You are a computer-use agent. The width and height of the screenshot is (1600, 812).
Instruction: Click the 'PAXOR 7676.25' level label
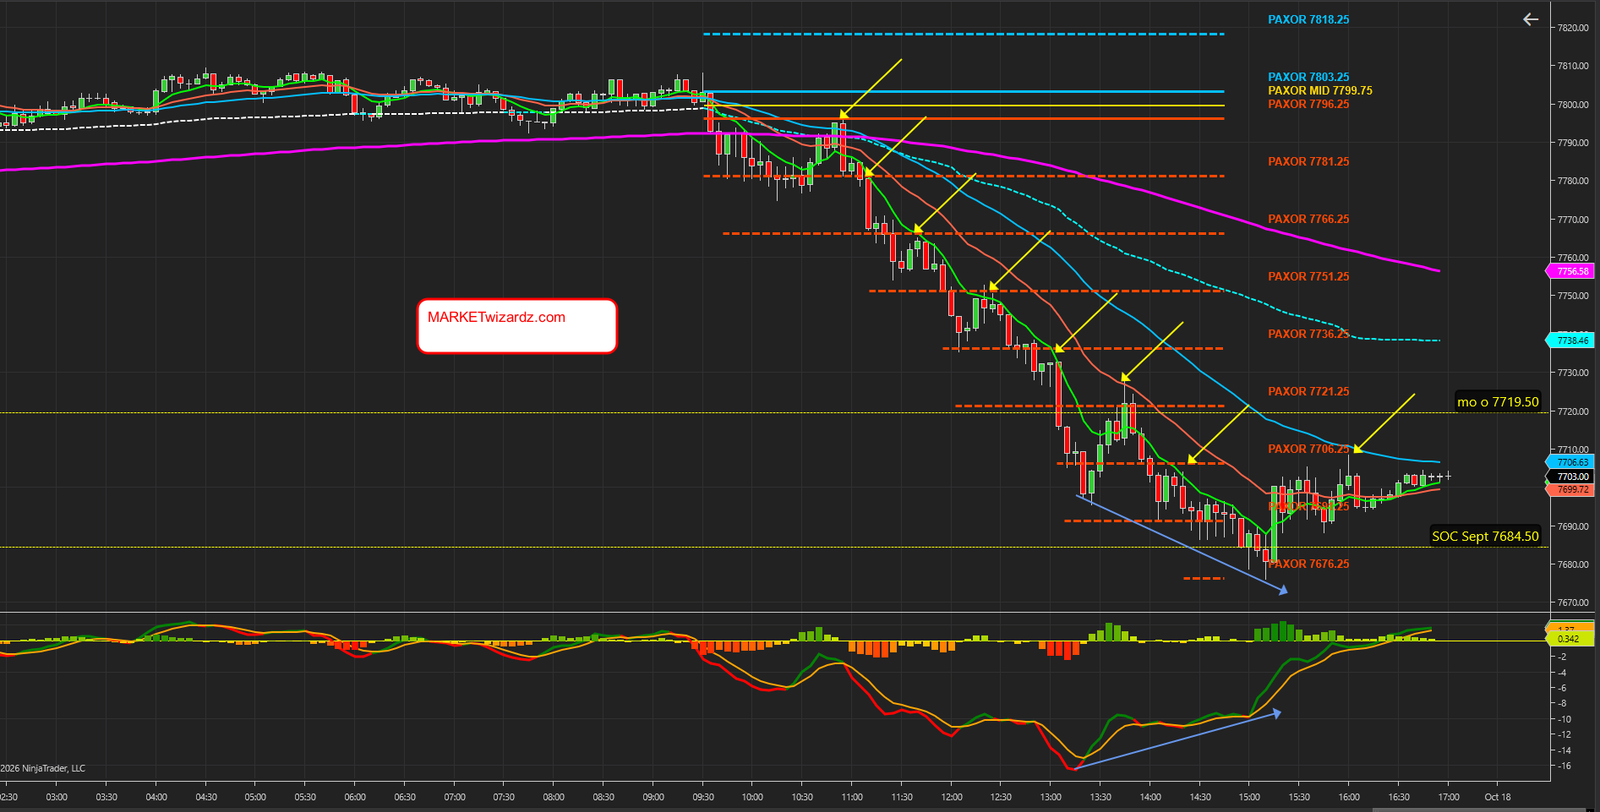1308,564
